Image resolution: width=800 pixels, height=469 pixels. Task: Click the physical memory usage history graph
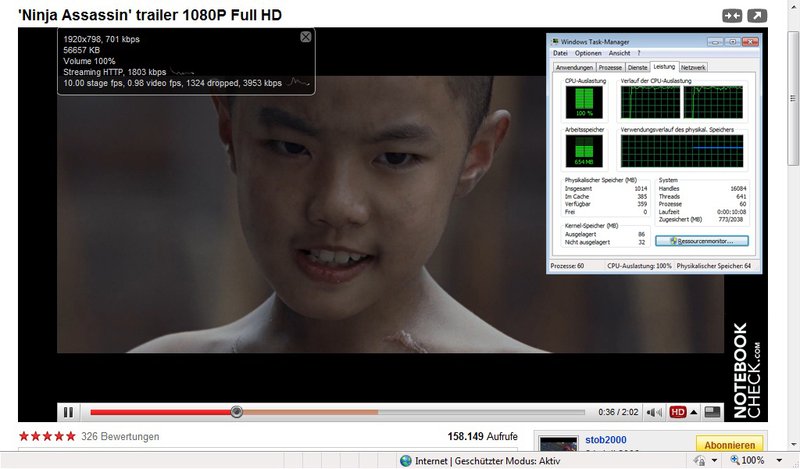pos(682,151)
